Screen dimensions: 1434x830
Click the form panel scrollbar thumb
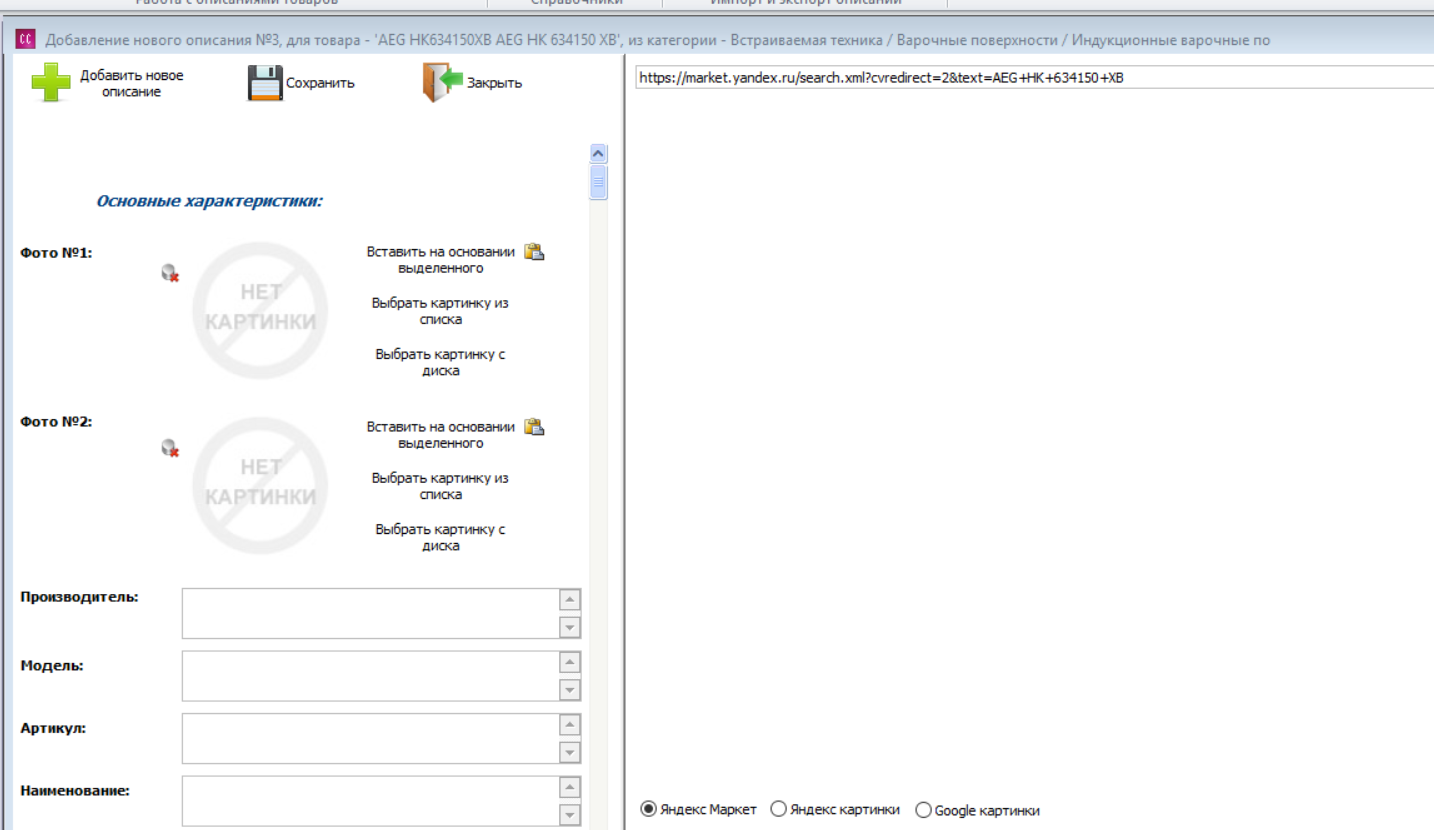click(599, 183)
